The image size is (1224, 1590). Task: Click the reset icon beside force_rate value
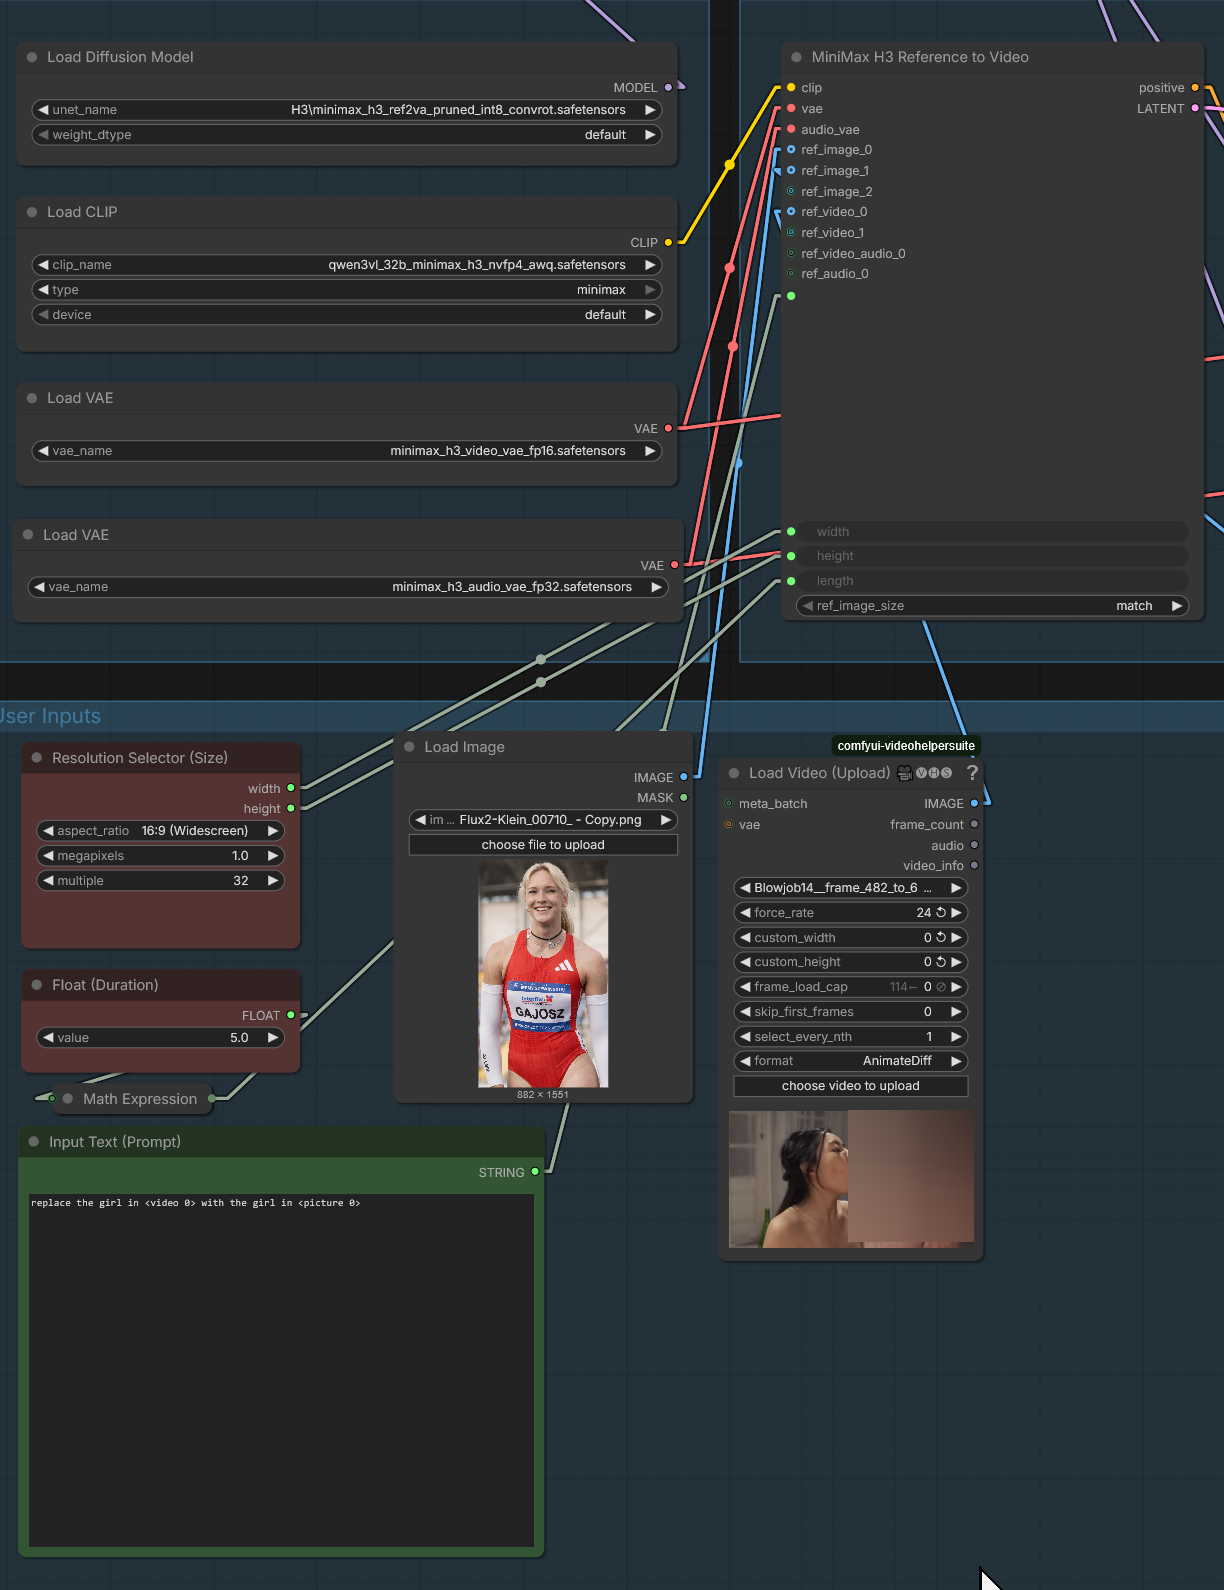pyautogui.click(x=941, y=912)
